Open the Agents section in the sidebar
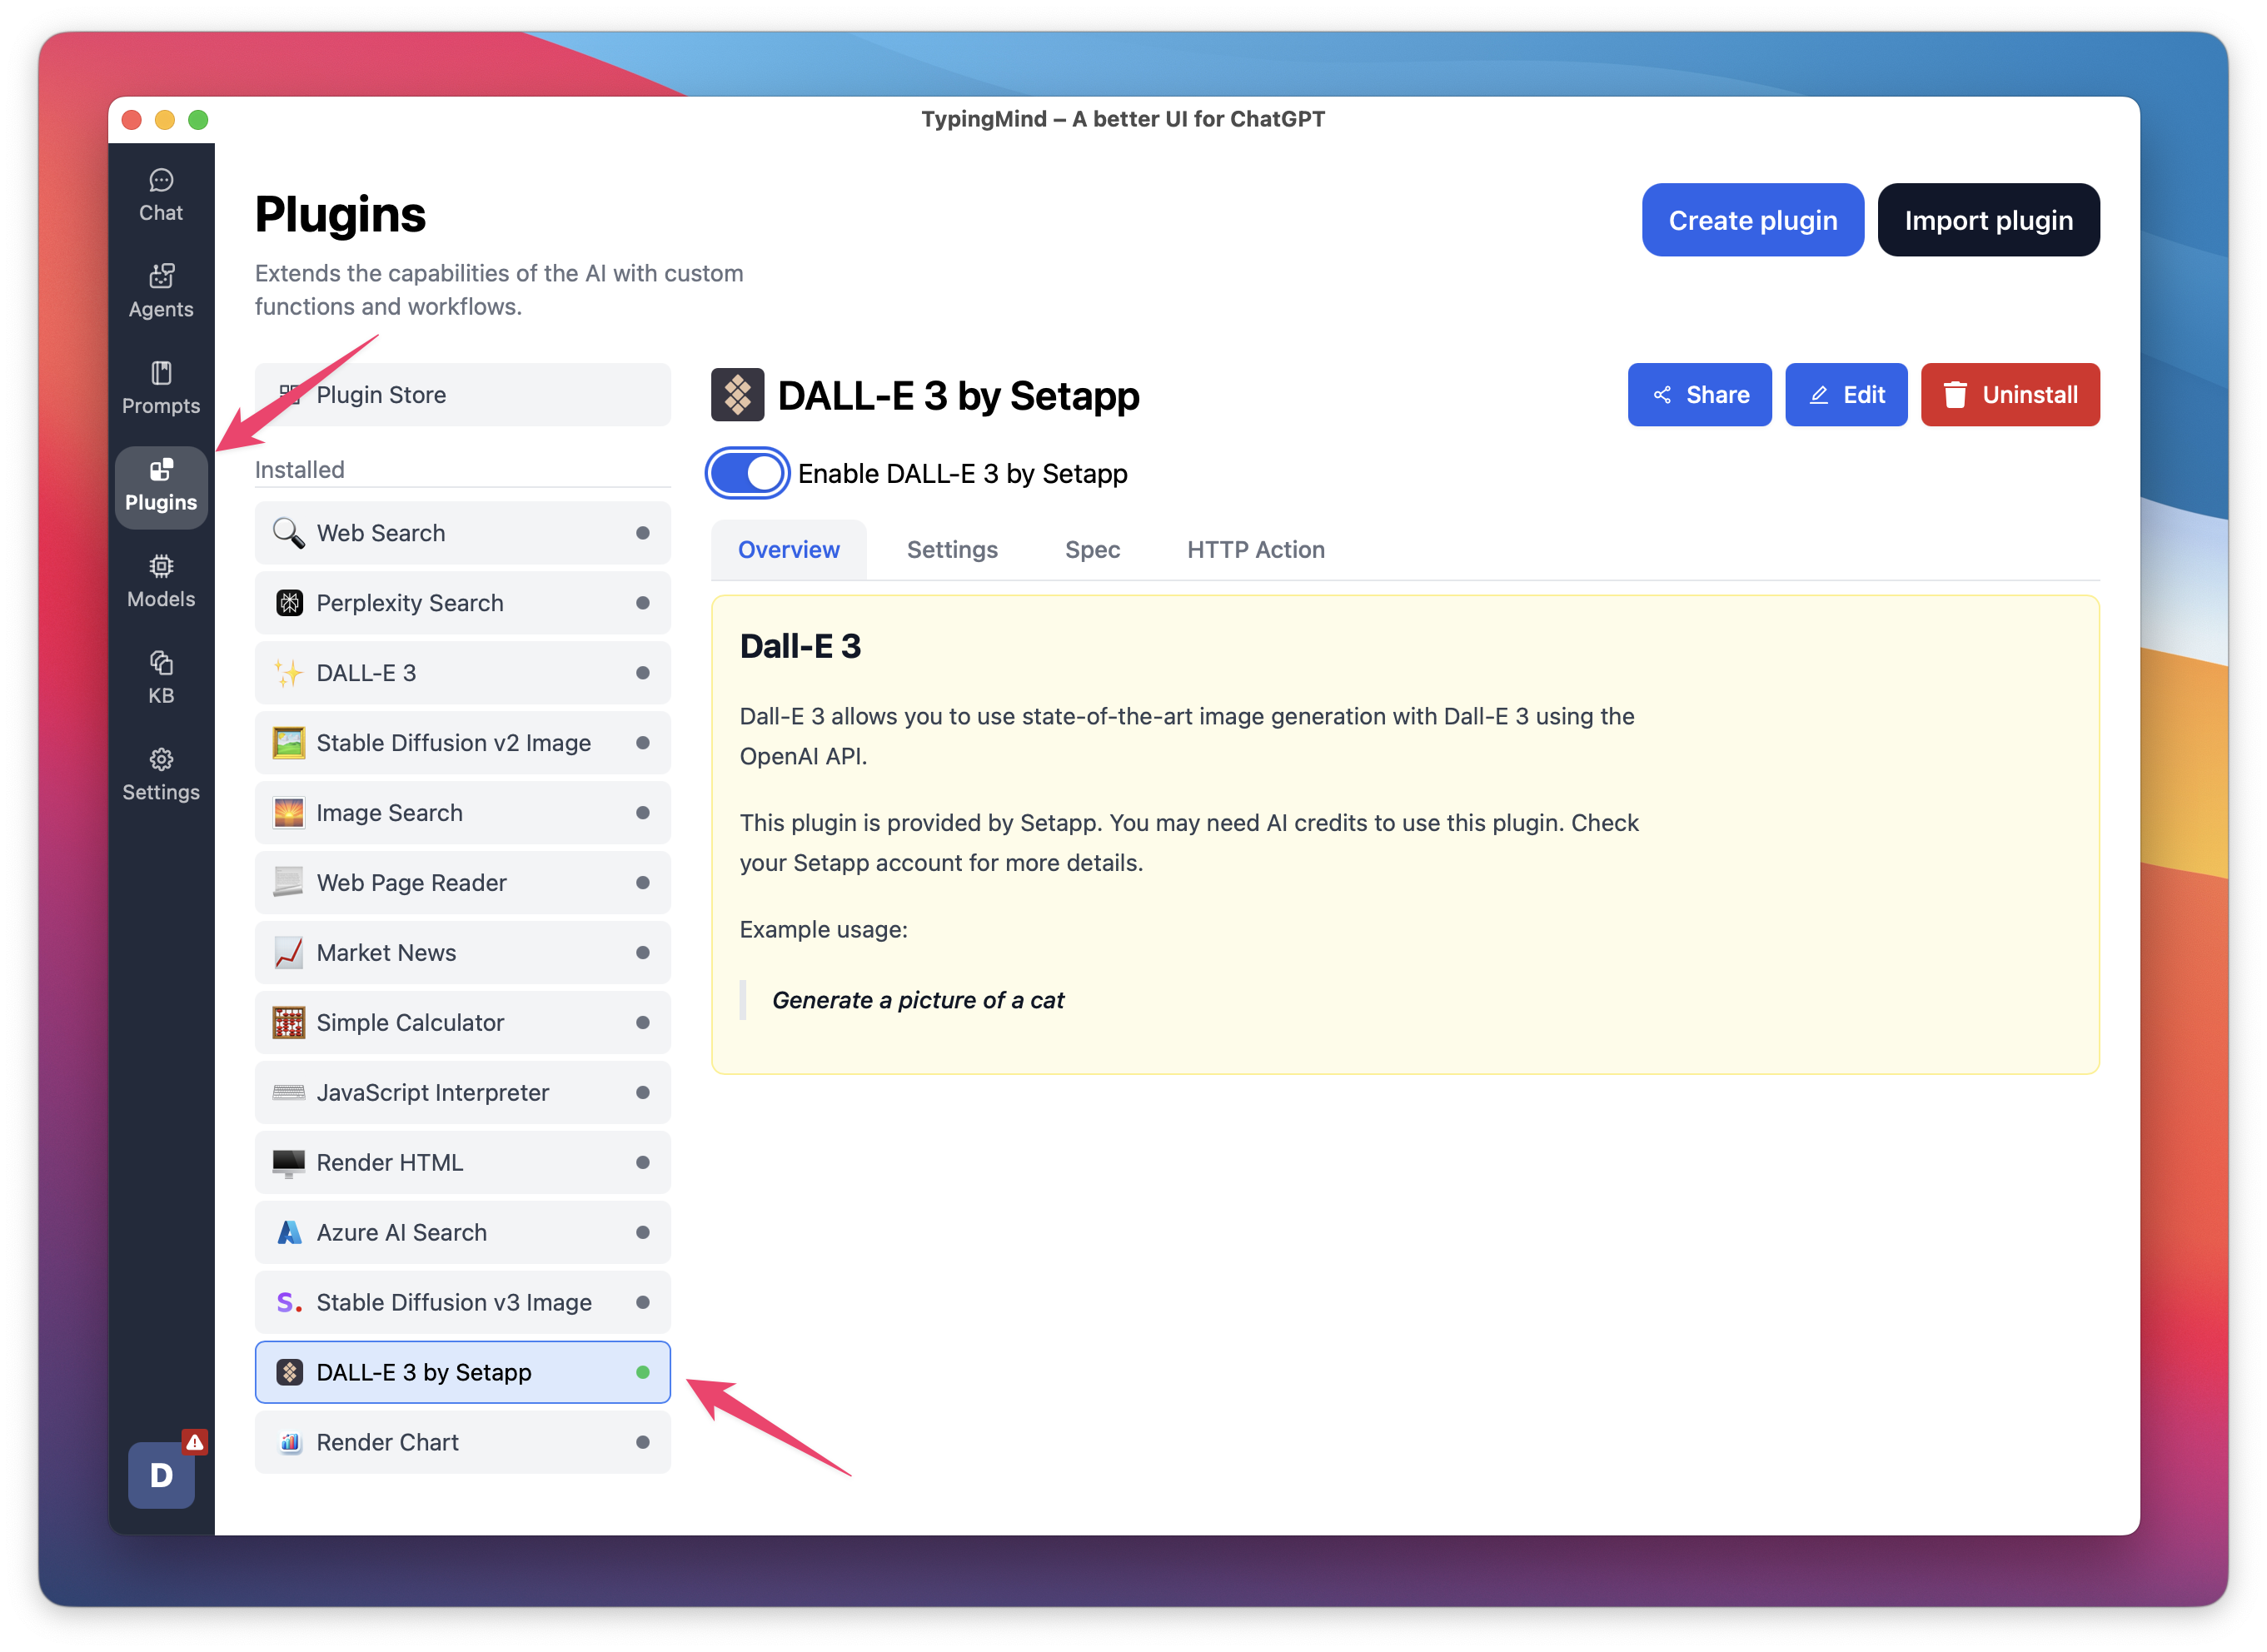Viewport: 2267px width, 1652px height. (x=161, y=292)
